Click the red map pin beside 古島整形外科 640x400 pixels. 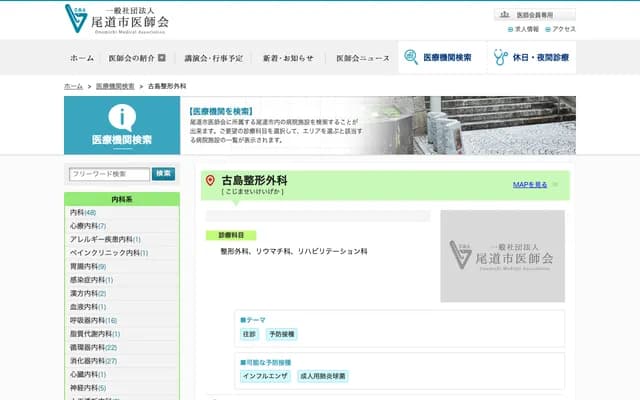(x=210, y=181)
